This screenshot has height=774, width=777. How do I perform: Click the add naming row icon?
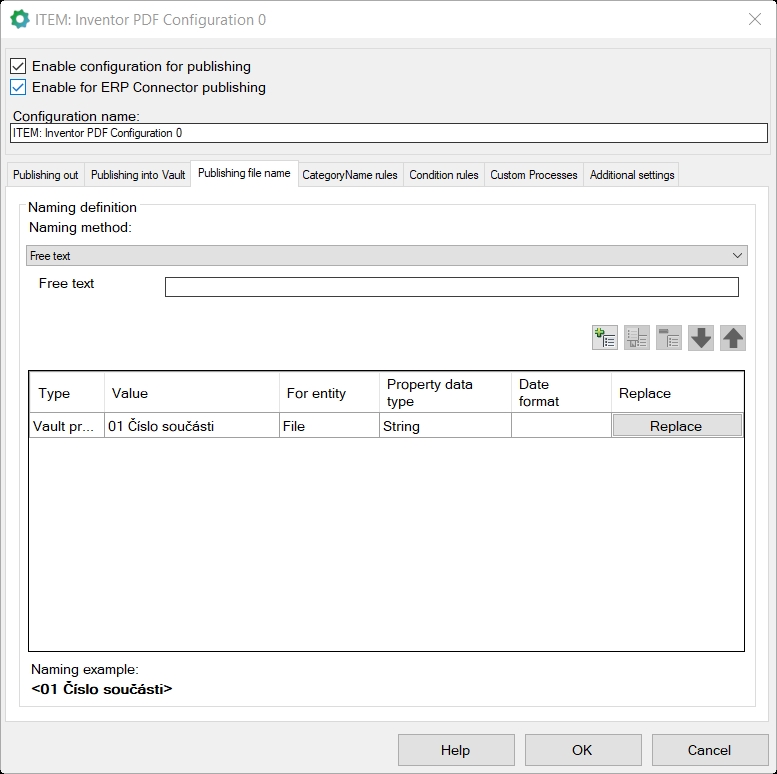[605, 338]
